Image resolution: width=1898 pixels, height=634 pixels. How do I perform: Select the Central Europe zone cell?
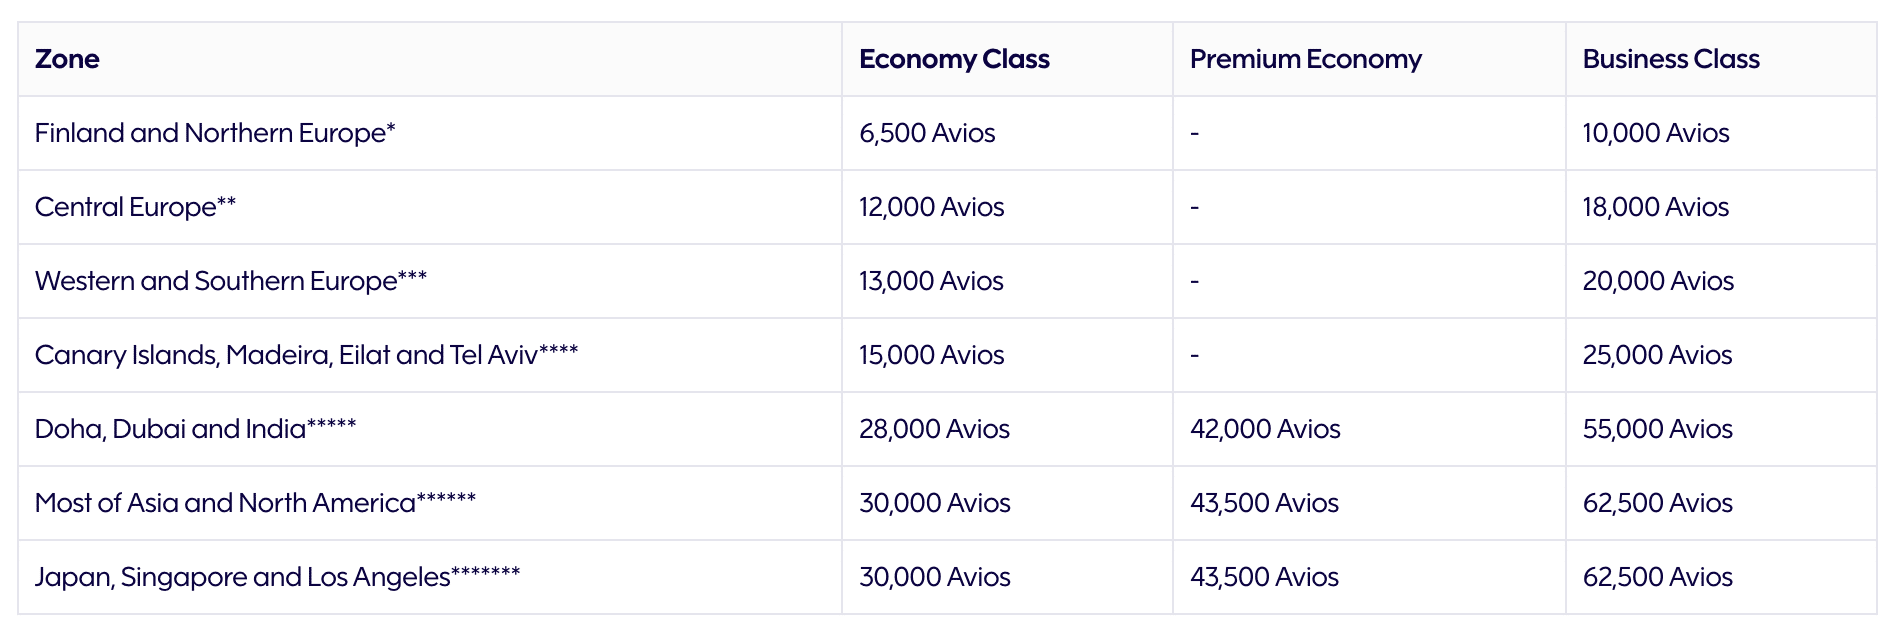coord(135,207)
